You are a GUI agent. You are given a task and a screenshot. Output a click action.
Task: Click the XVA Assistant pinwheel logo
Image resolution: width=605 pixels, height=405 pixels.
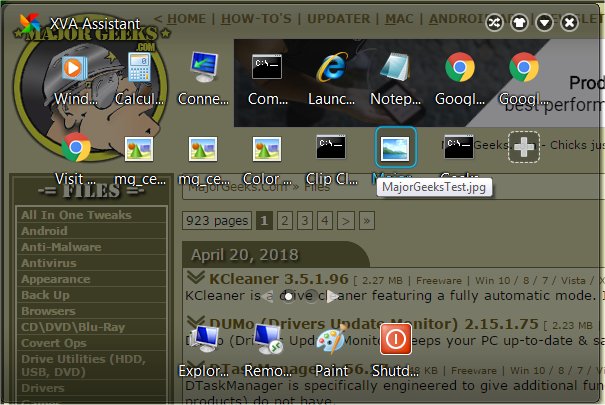(30, 23)
